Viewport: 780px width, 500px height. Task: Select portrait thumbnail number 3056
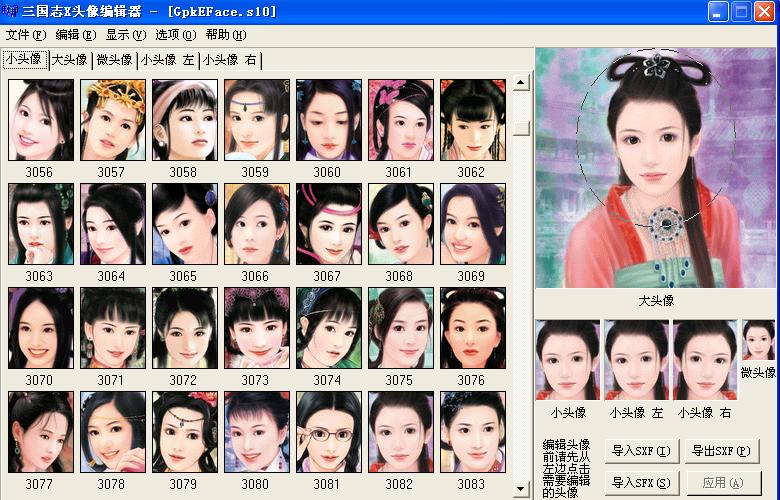[40, 120]
